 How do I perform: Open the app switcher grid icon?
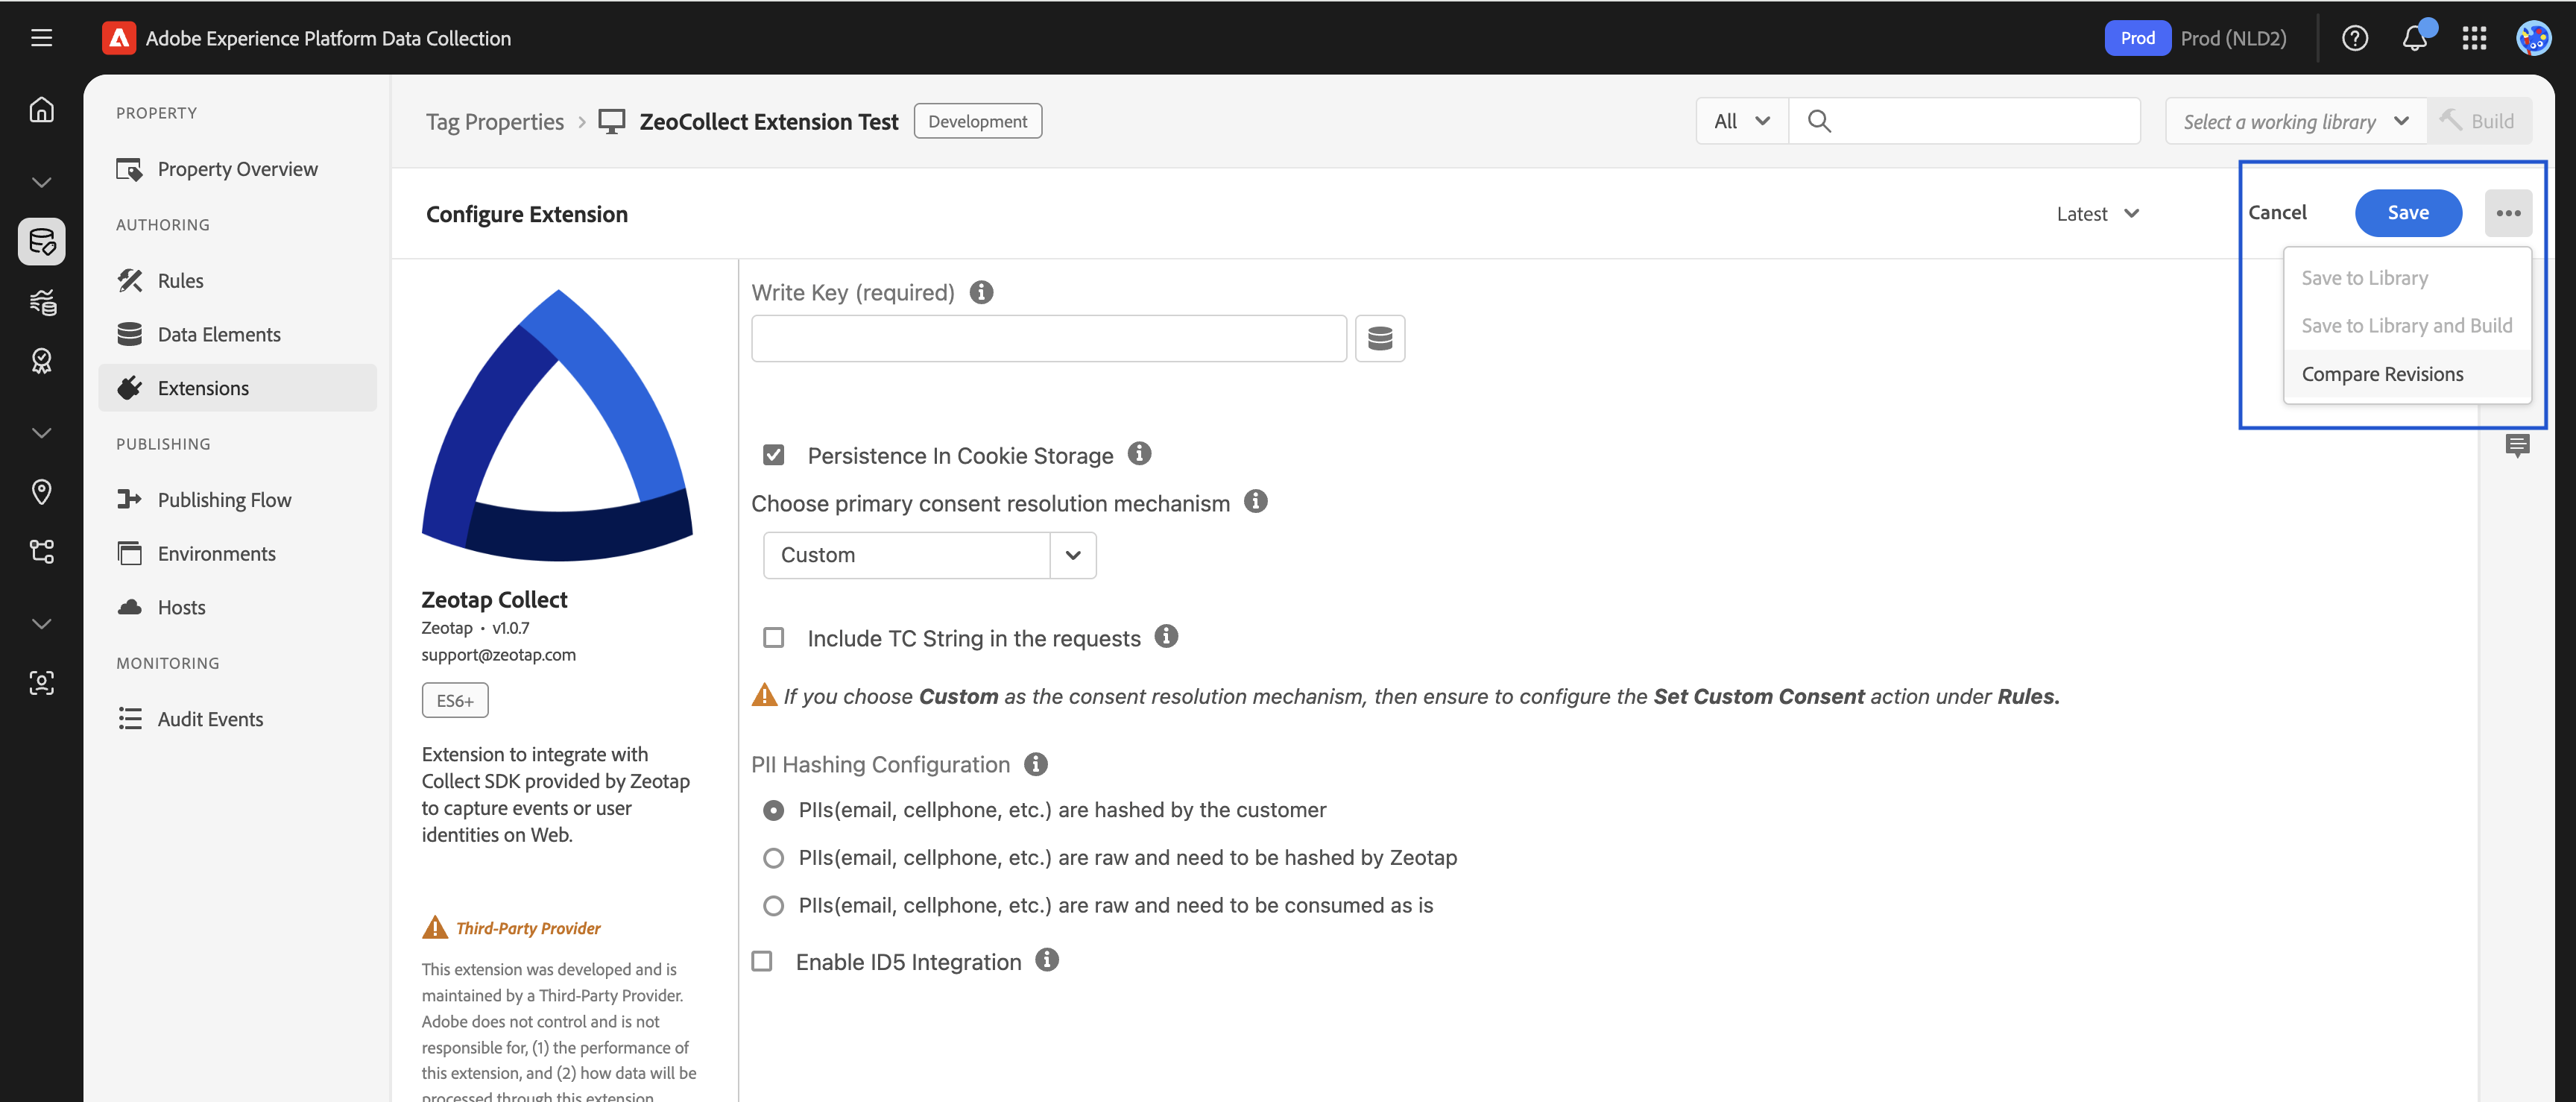2474,38
